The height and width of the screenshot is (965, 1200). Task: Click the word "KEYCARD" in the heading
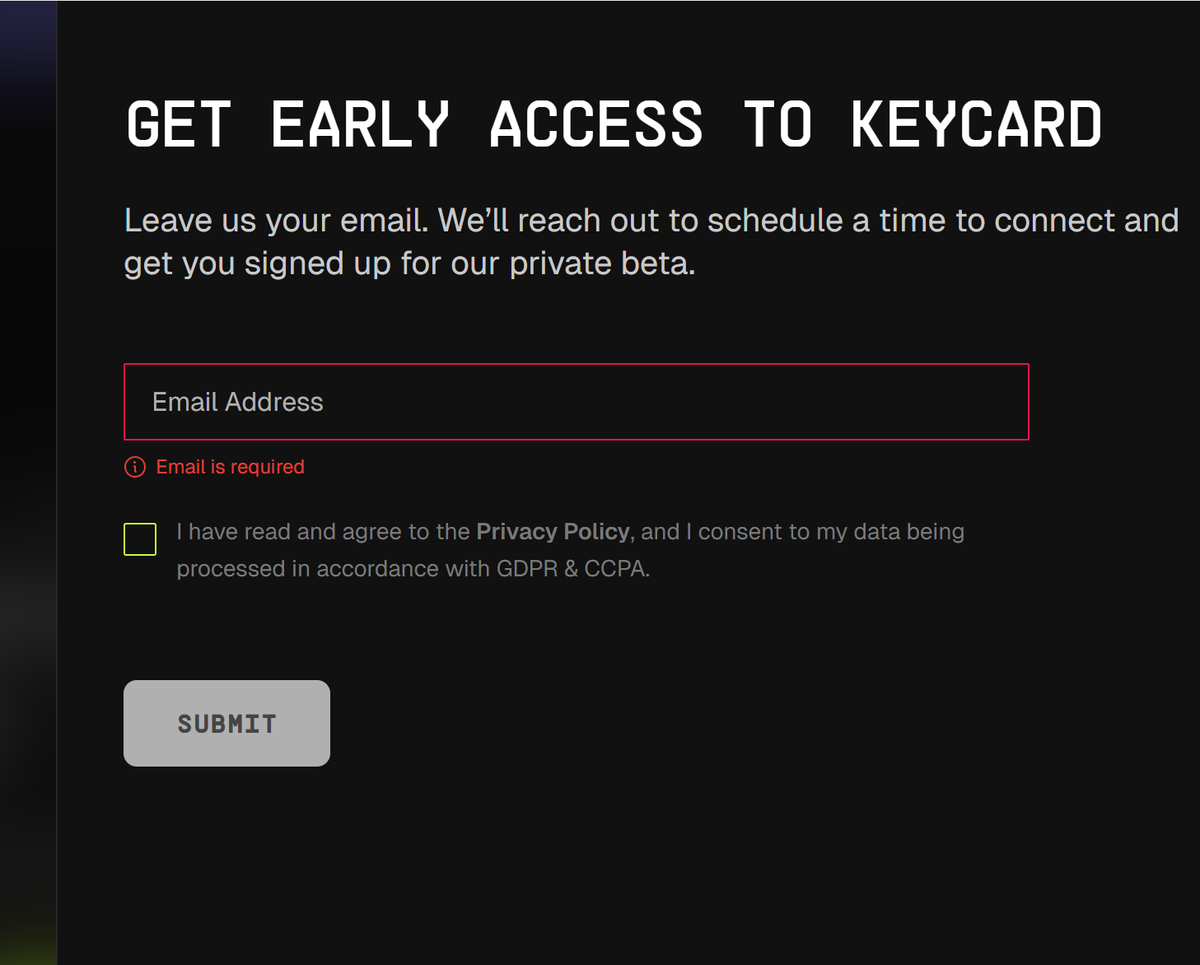tap(975, 125)
